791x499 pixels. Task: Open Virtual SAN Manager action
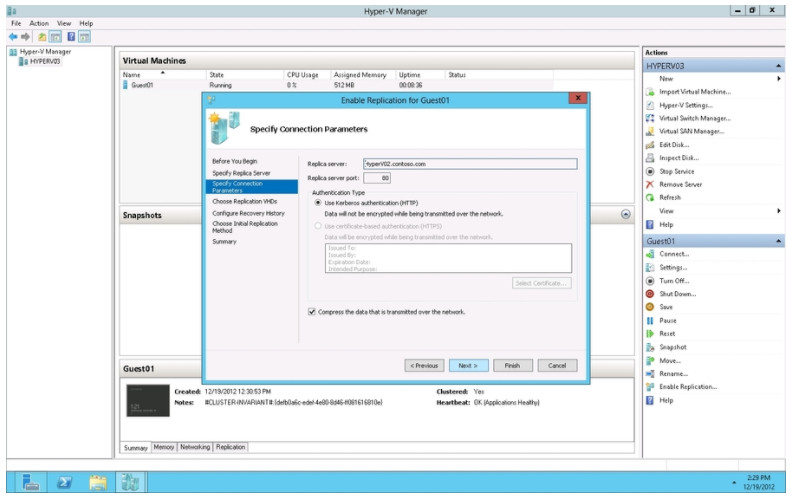[691, 131]
